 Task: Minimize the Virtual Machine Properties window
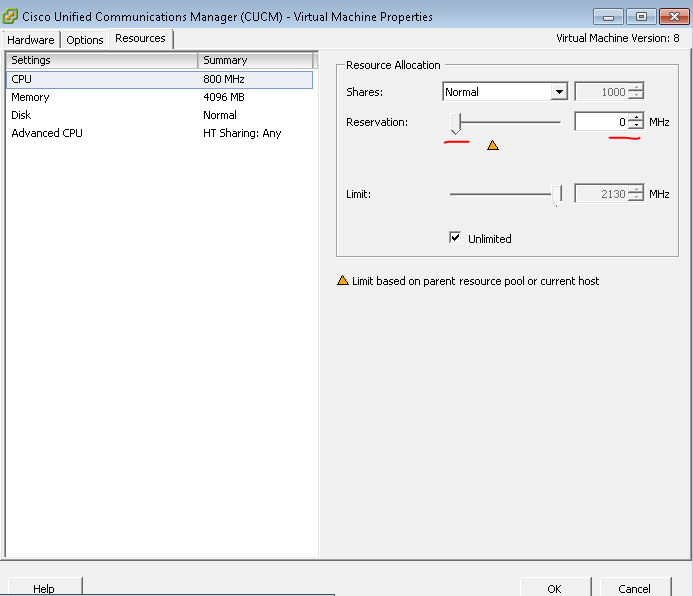[608, 17]
